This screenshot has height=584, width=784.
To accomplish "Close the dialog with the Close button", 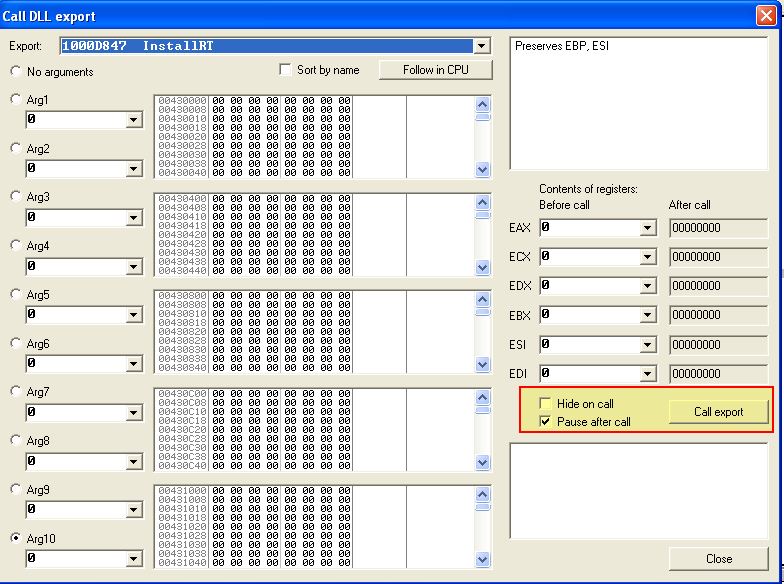I will click(x=718, y=559).
